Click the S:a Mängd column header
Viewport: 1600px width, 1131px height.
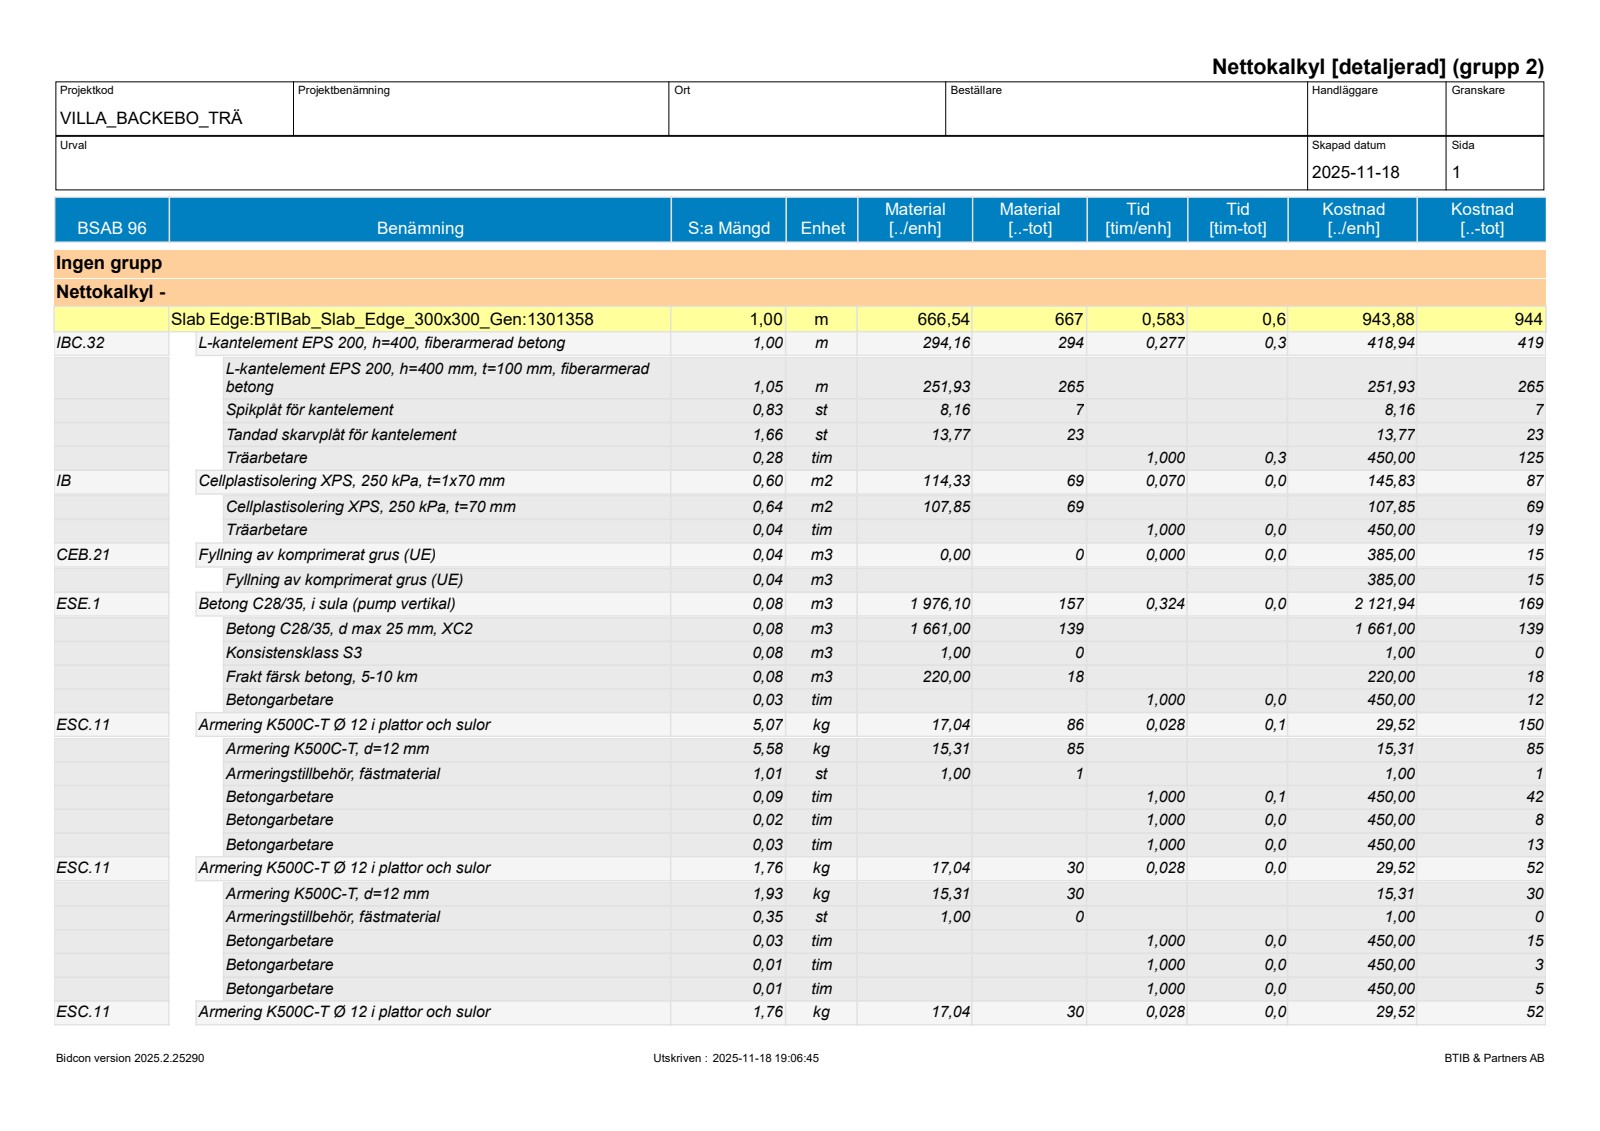coord(728,220)
